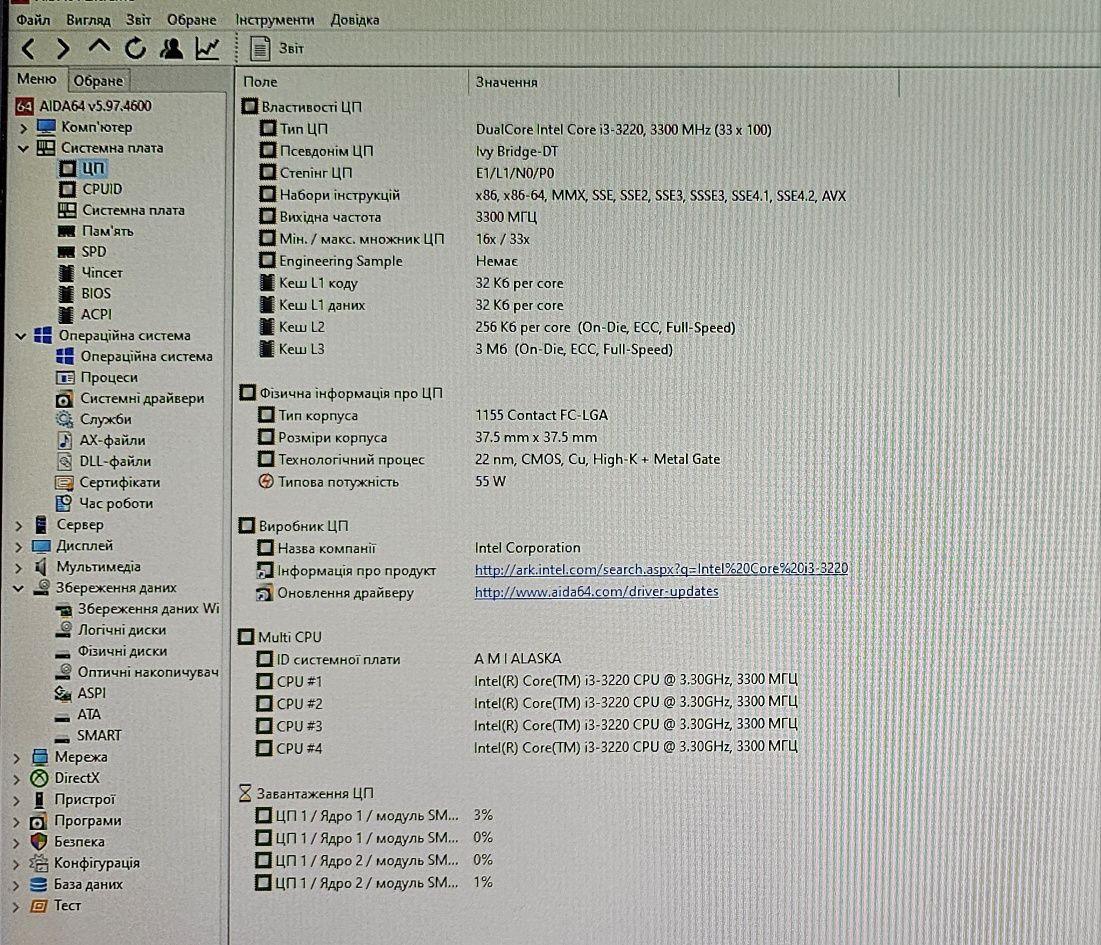Image resolution: width=1101 pixels, height=945 pixels.
Task: Expand the Дисплей tree node
Action: [x=19, y=546]
